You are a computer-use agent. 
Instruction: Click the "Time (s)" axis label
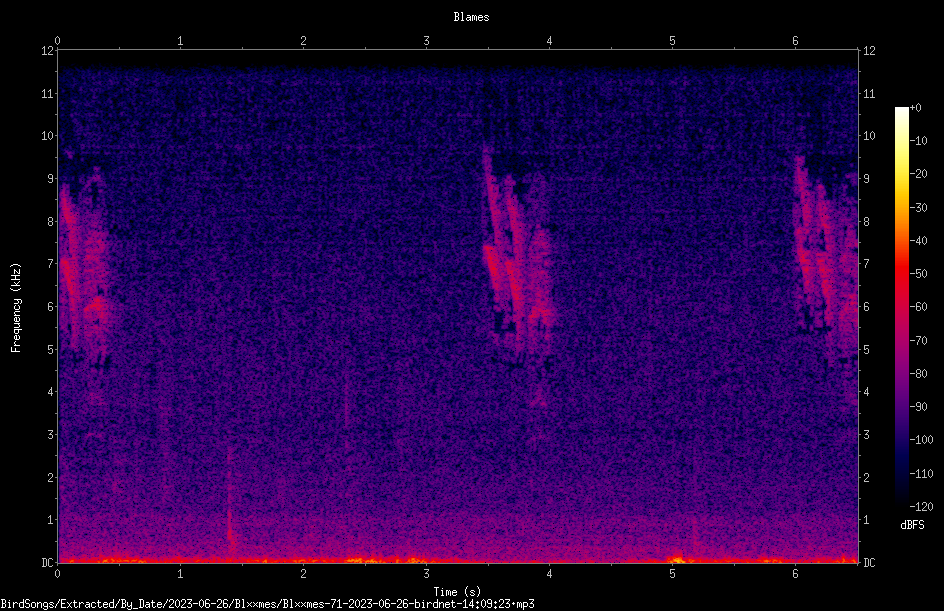click(x=458, y=592)
